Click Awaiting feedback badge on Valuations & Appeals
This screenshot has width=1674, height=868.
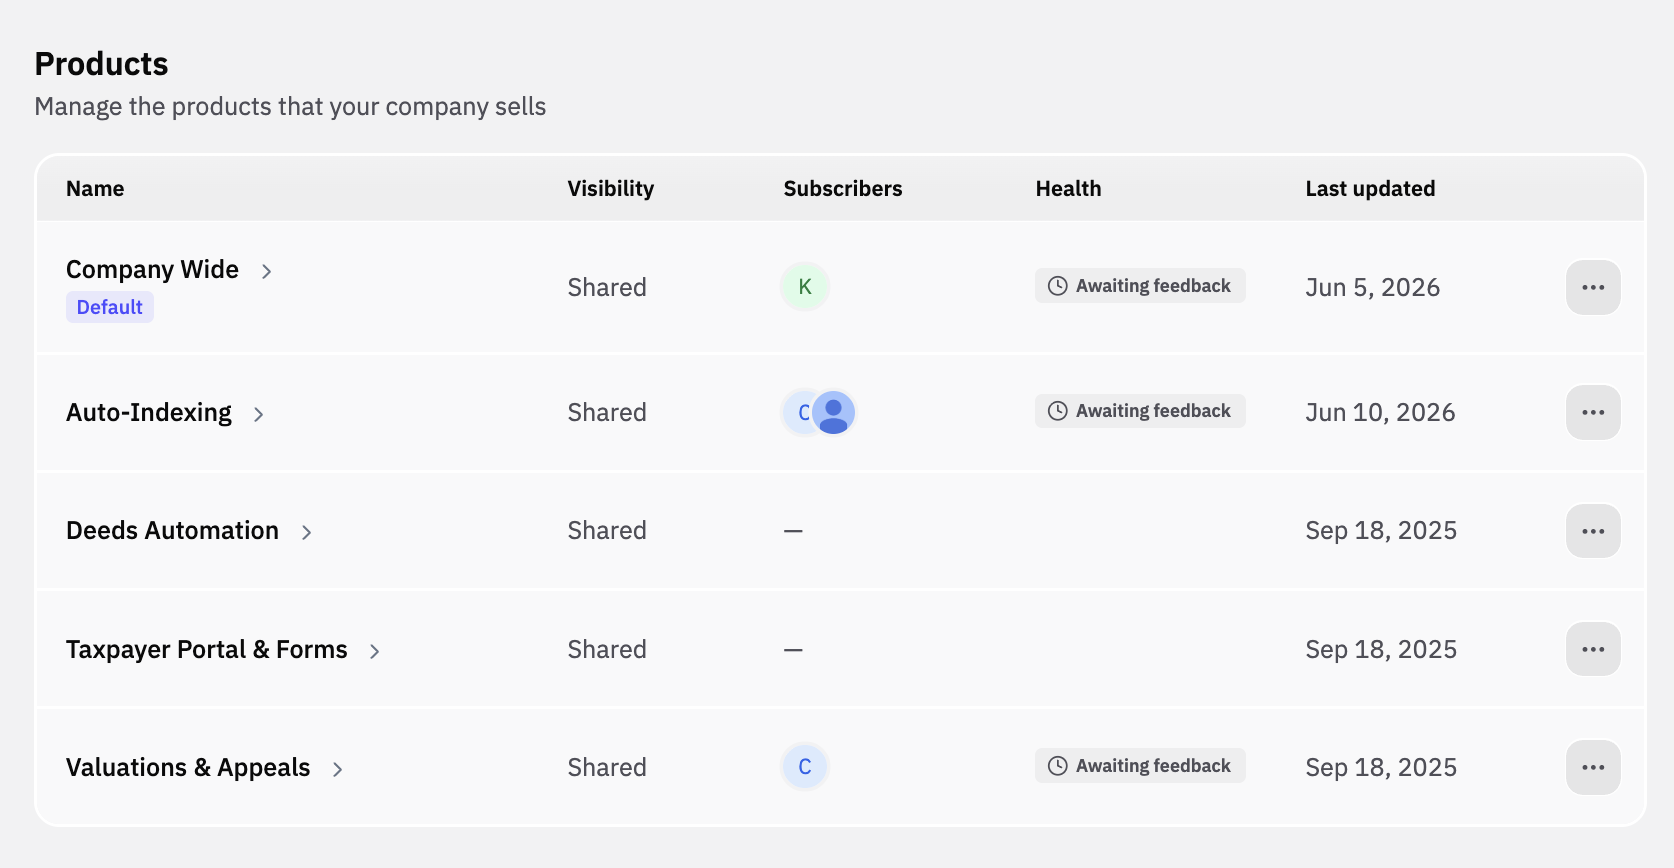coord(1140,766)
